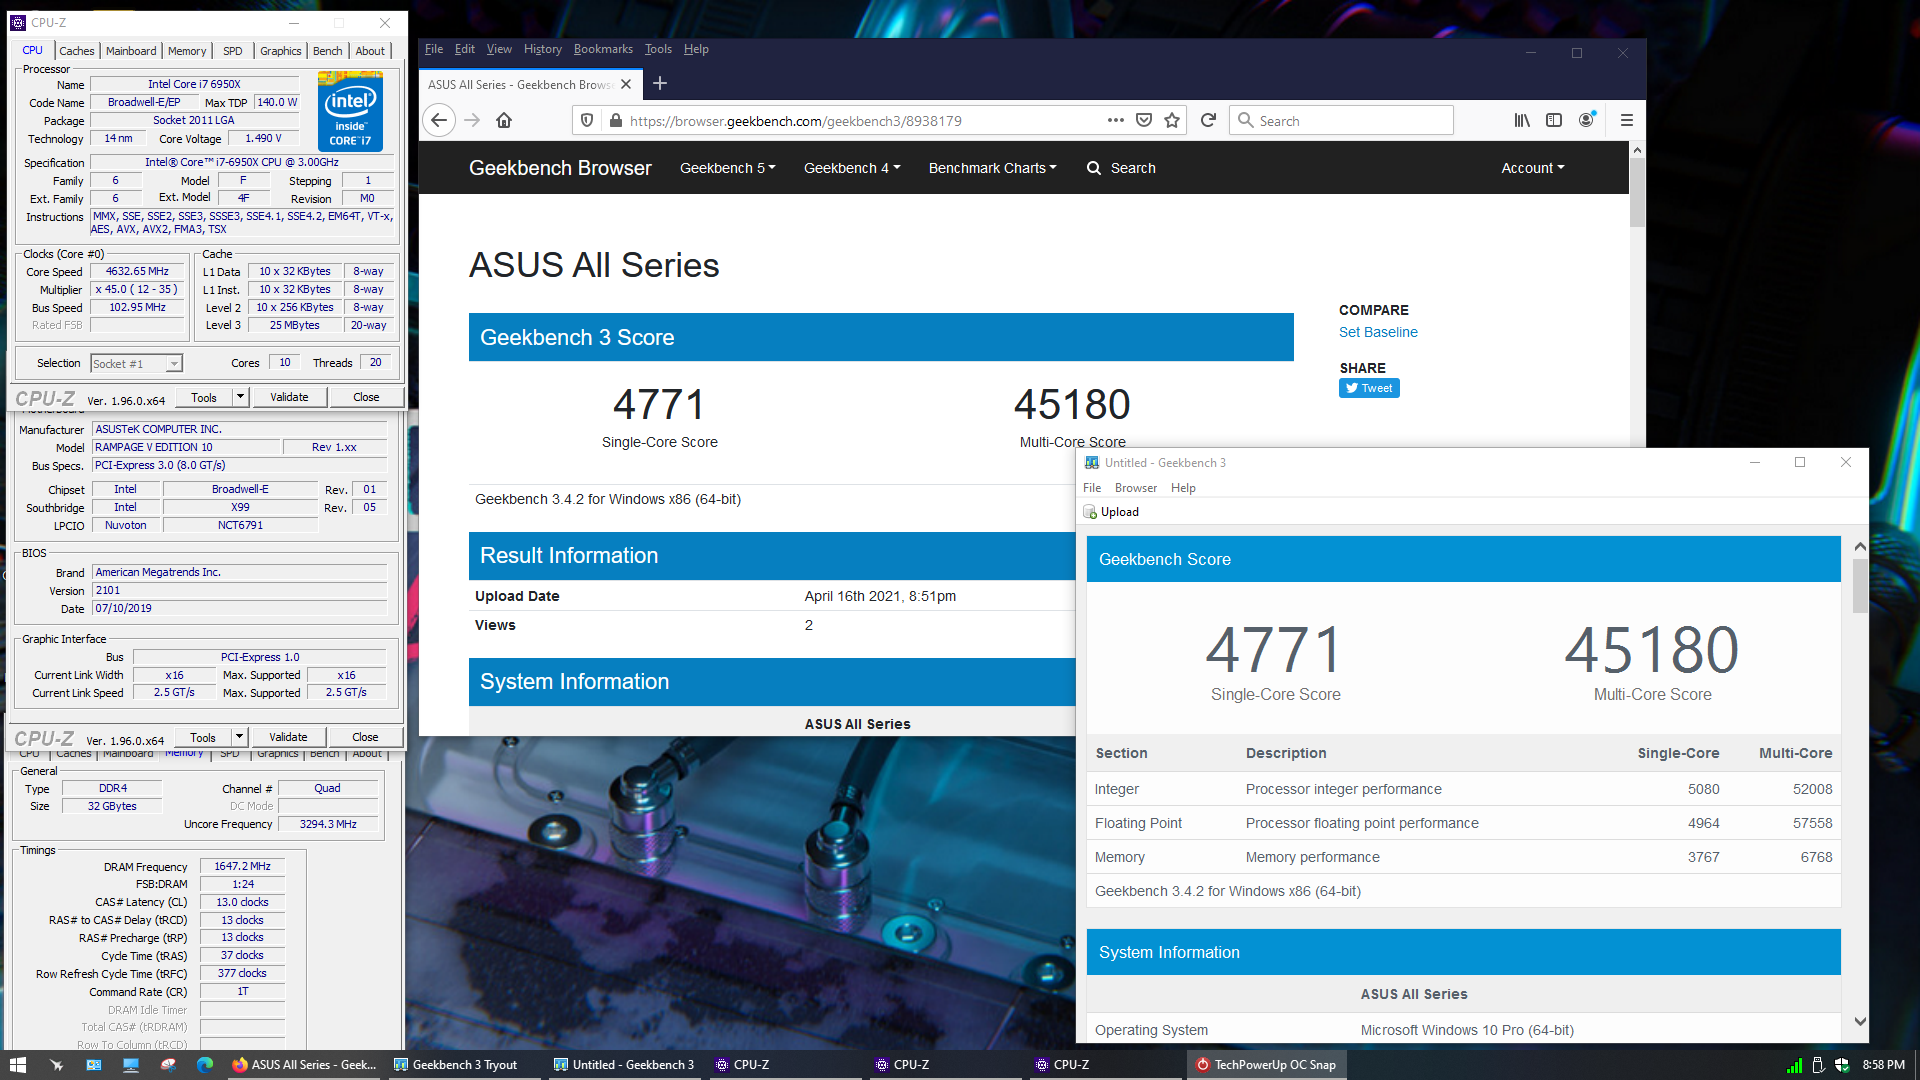Click the Firefox address bar URL
Screen dimensions: 1920x1080
[x=795, y=121]
